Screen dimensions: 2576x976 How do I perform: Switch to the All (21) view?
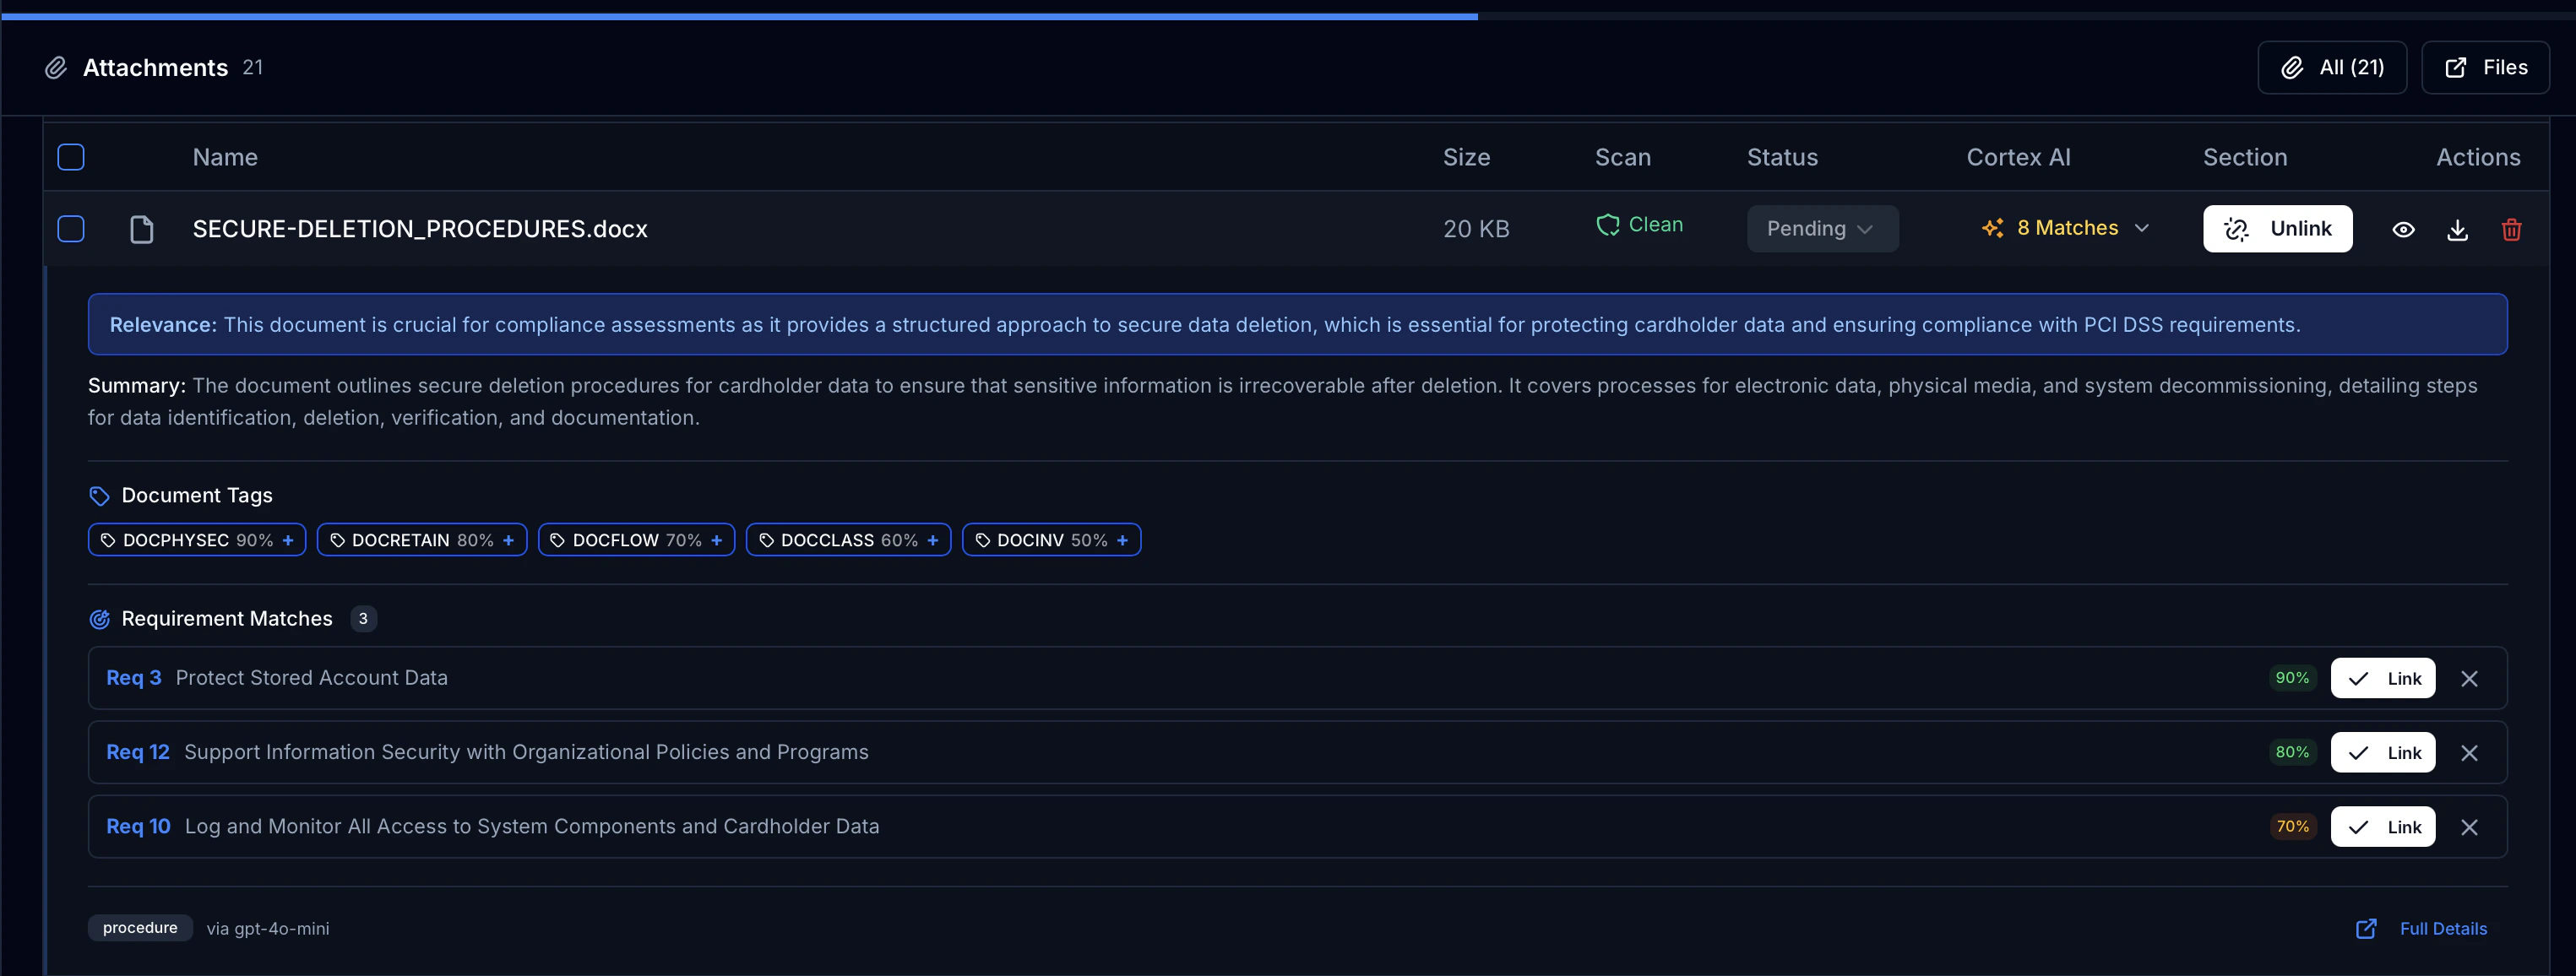[x=2332, y=67]
